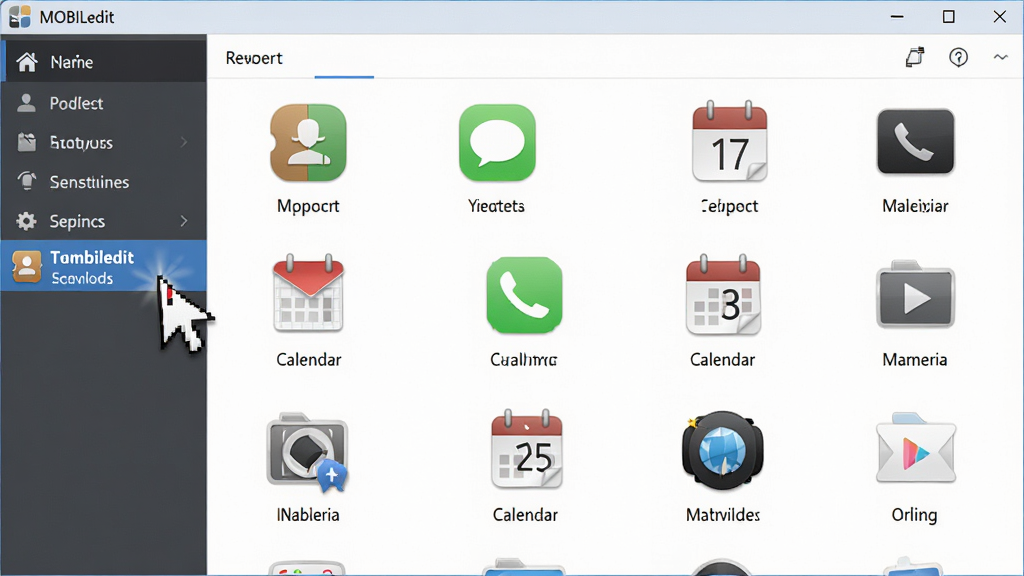Open the Yieatets messages icon
This screenshot has width=1024, height=576.
pos(497,142)
